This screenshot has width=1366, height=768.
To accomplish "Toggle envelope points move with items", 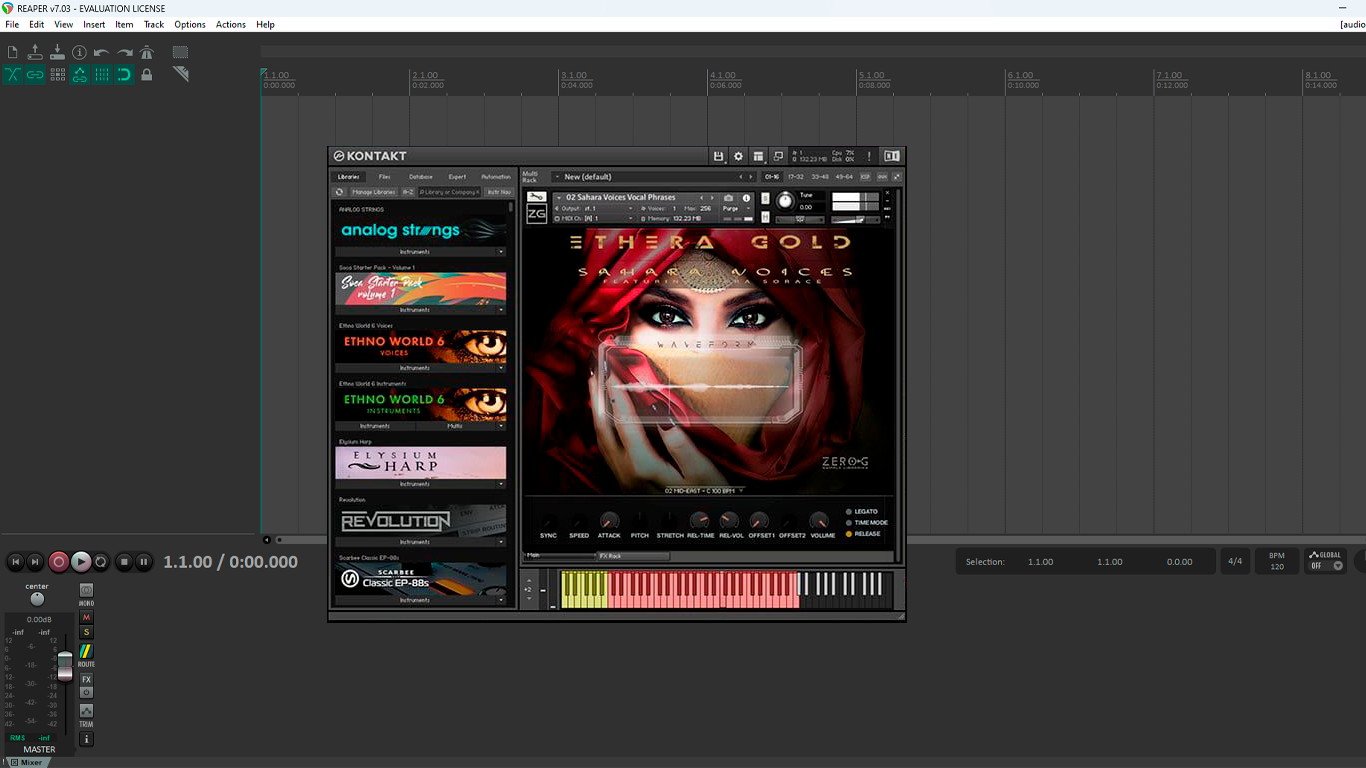I will coord(79,74).
